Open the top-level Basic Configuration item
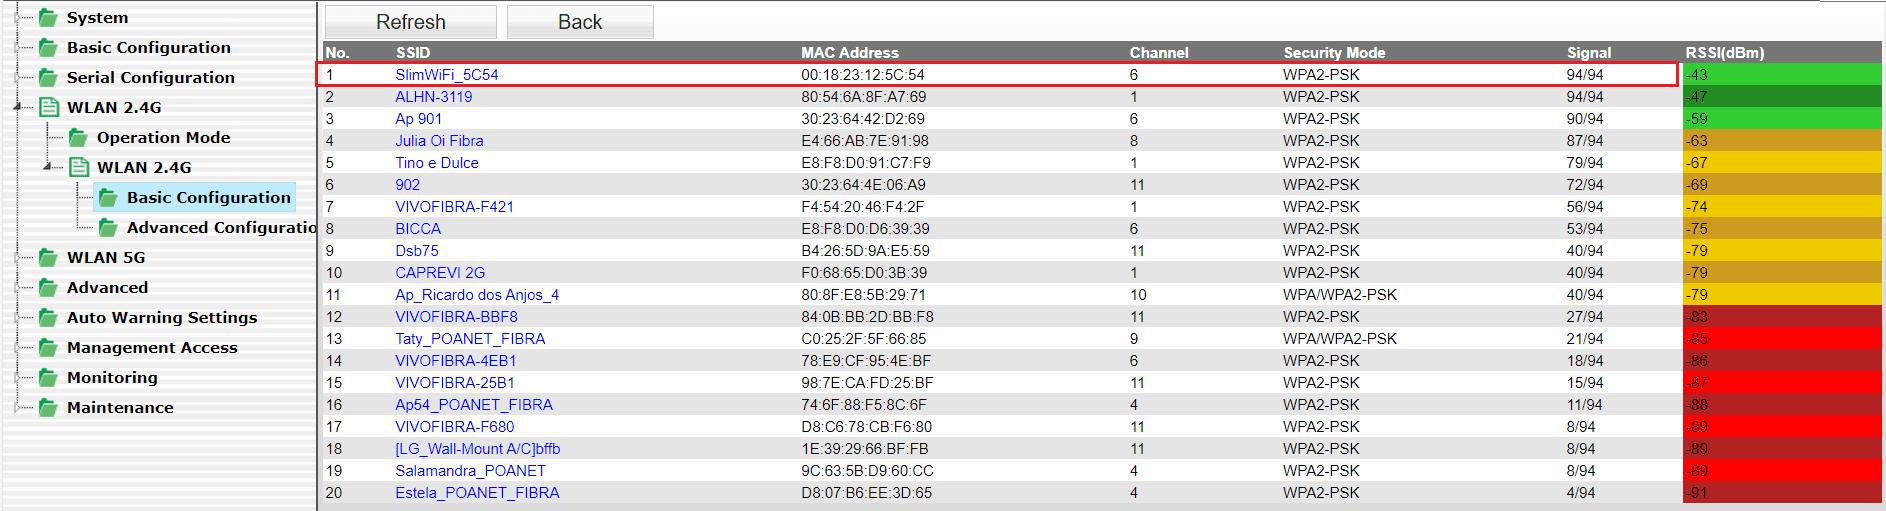This screenshot has width=1886, height=511. 148,47
